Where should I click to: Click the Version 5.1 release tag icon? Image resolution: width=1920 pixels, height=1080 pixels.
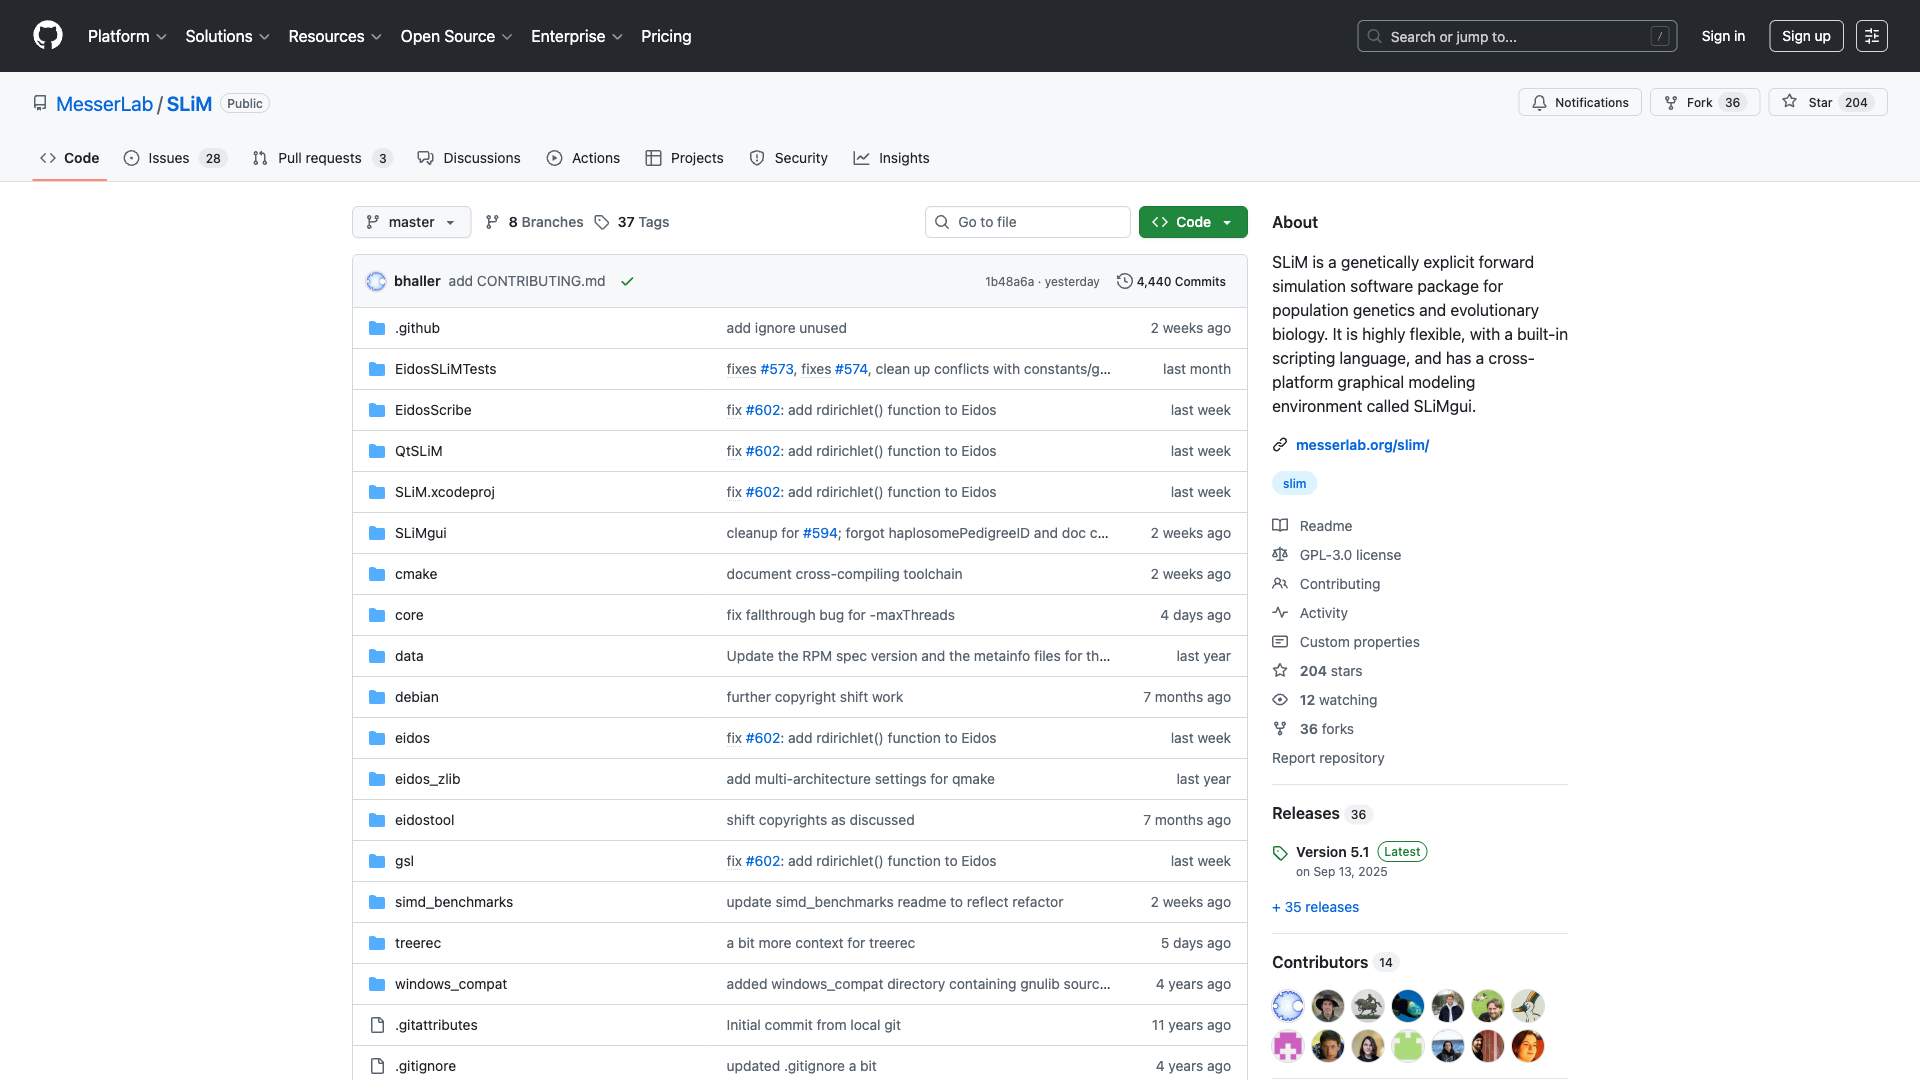coord(1280,853)
